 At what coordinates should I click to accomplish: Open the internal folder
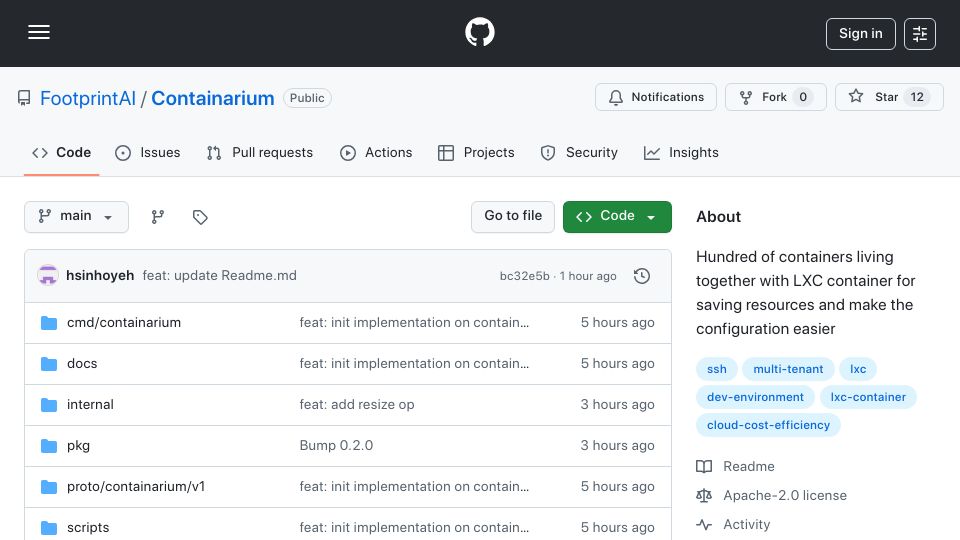coord(90,405)
